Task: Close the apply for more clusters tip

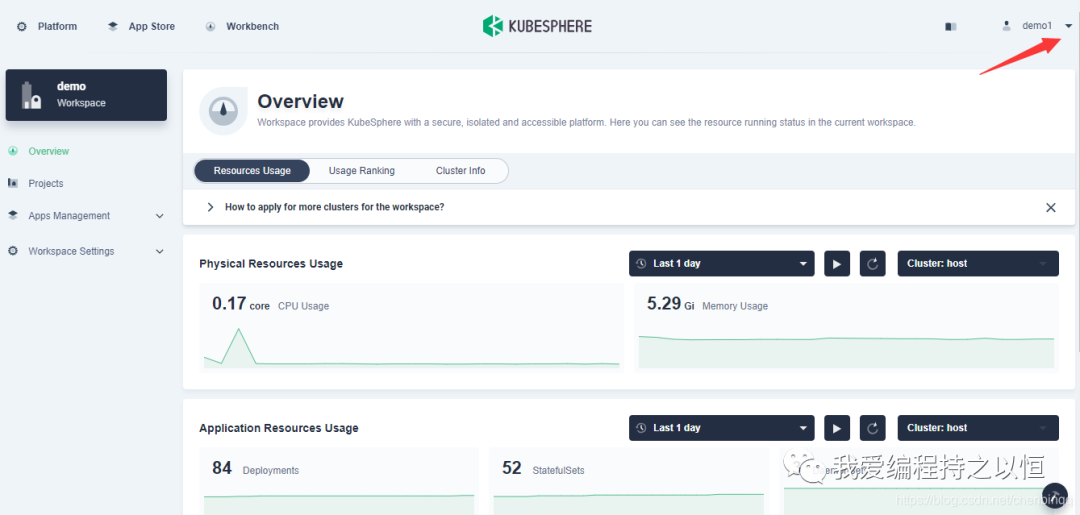Action: coord(1050,207)
